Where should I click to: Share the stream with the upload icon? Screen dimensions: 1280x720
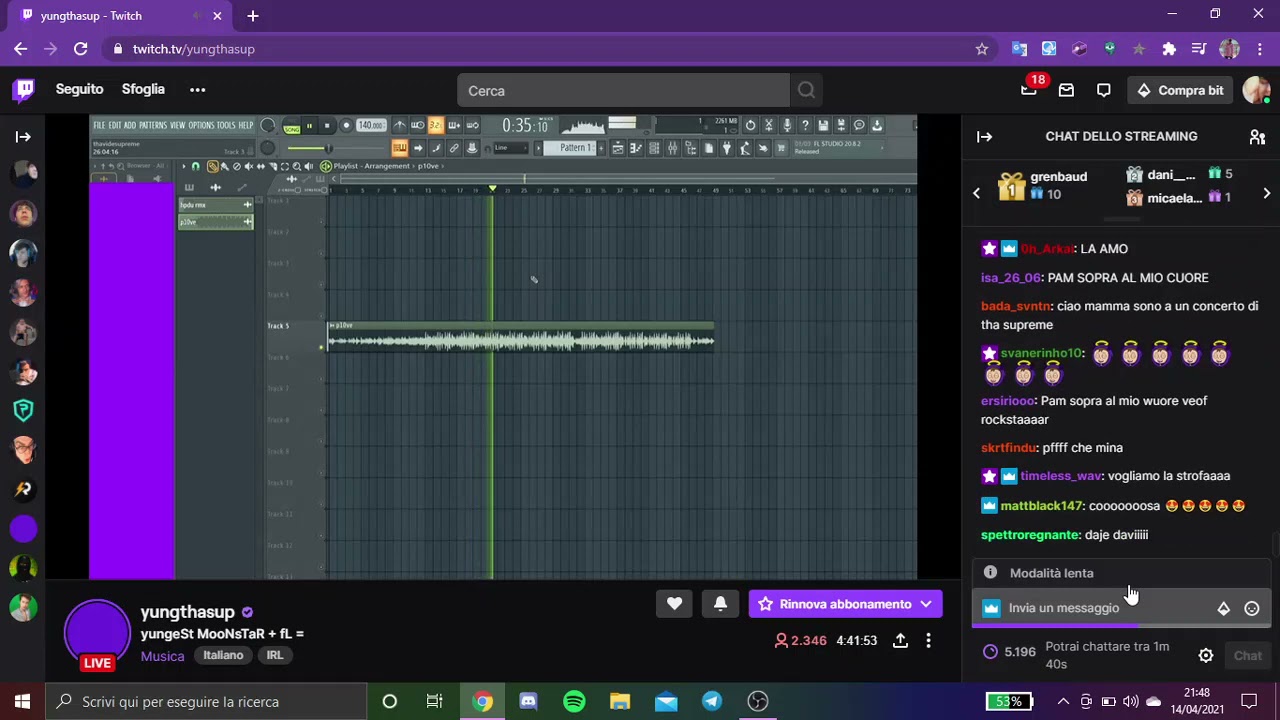[x=900, y=640]
